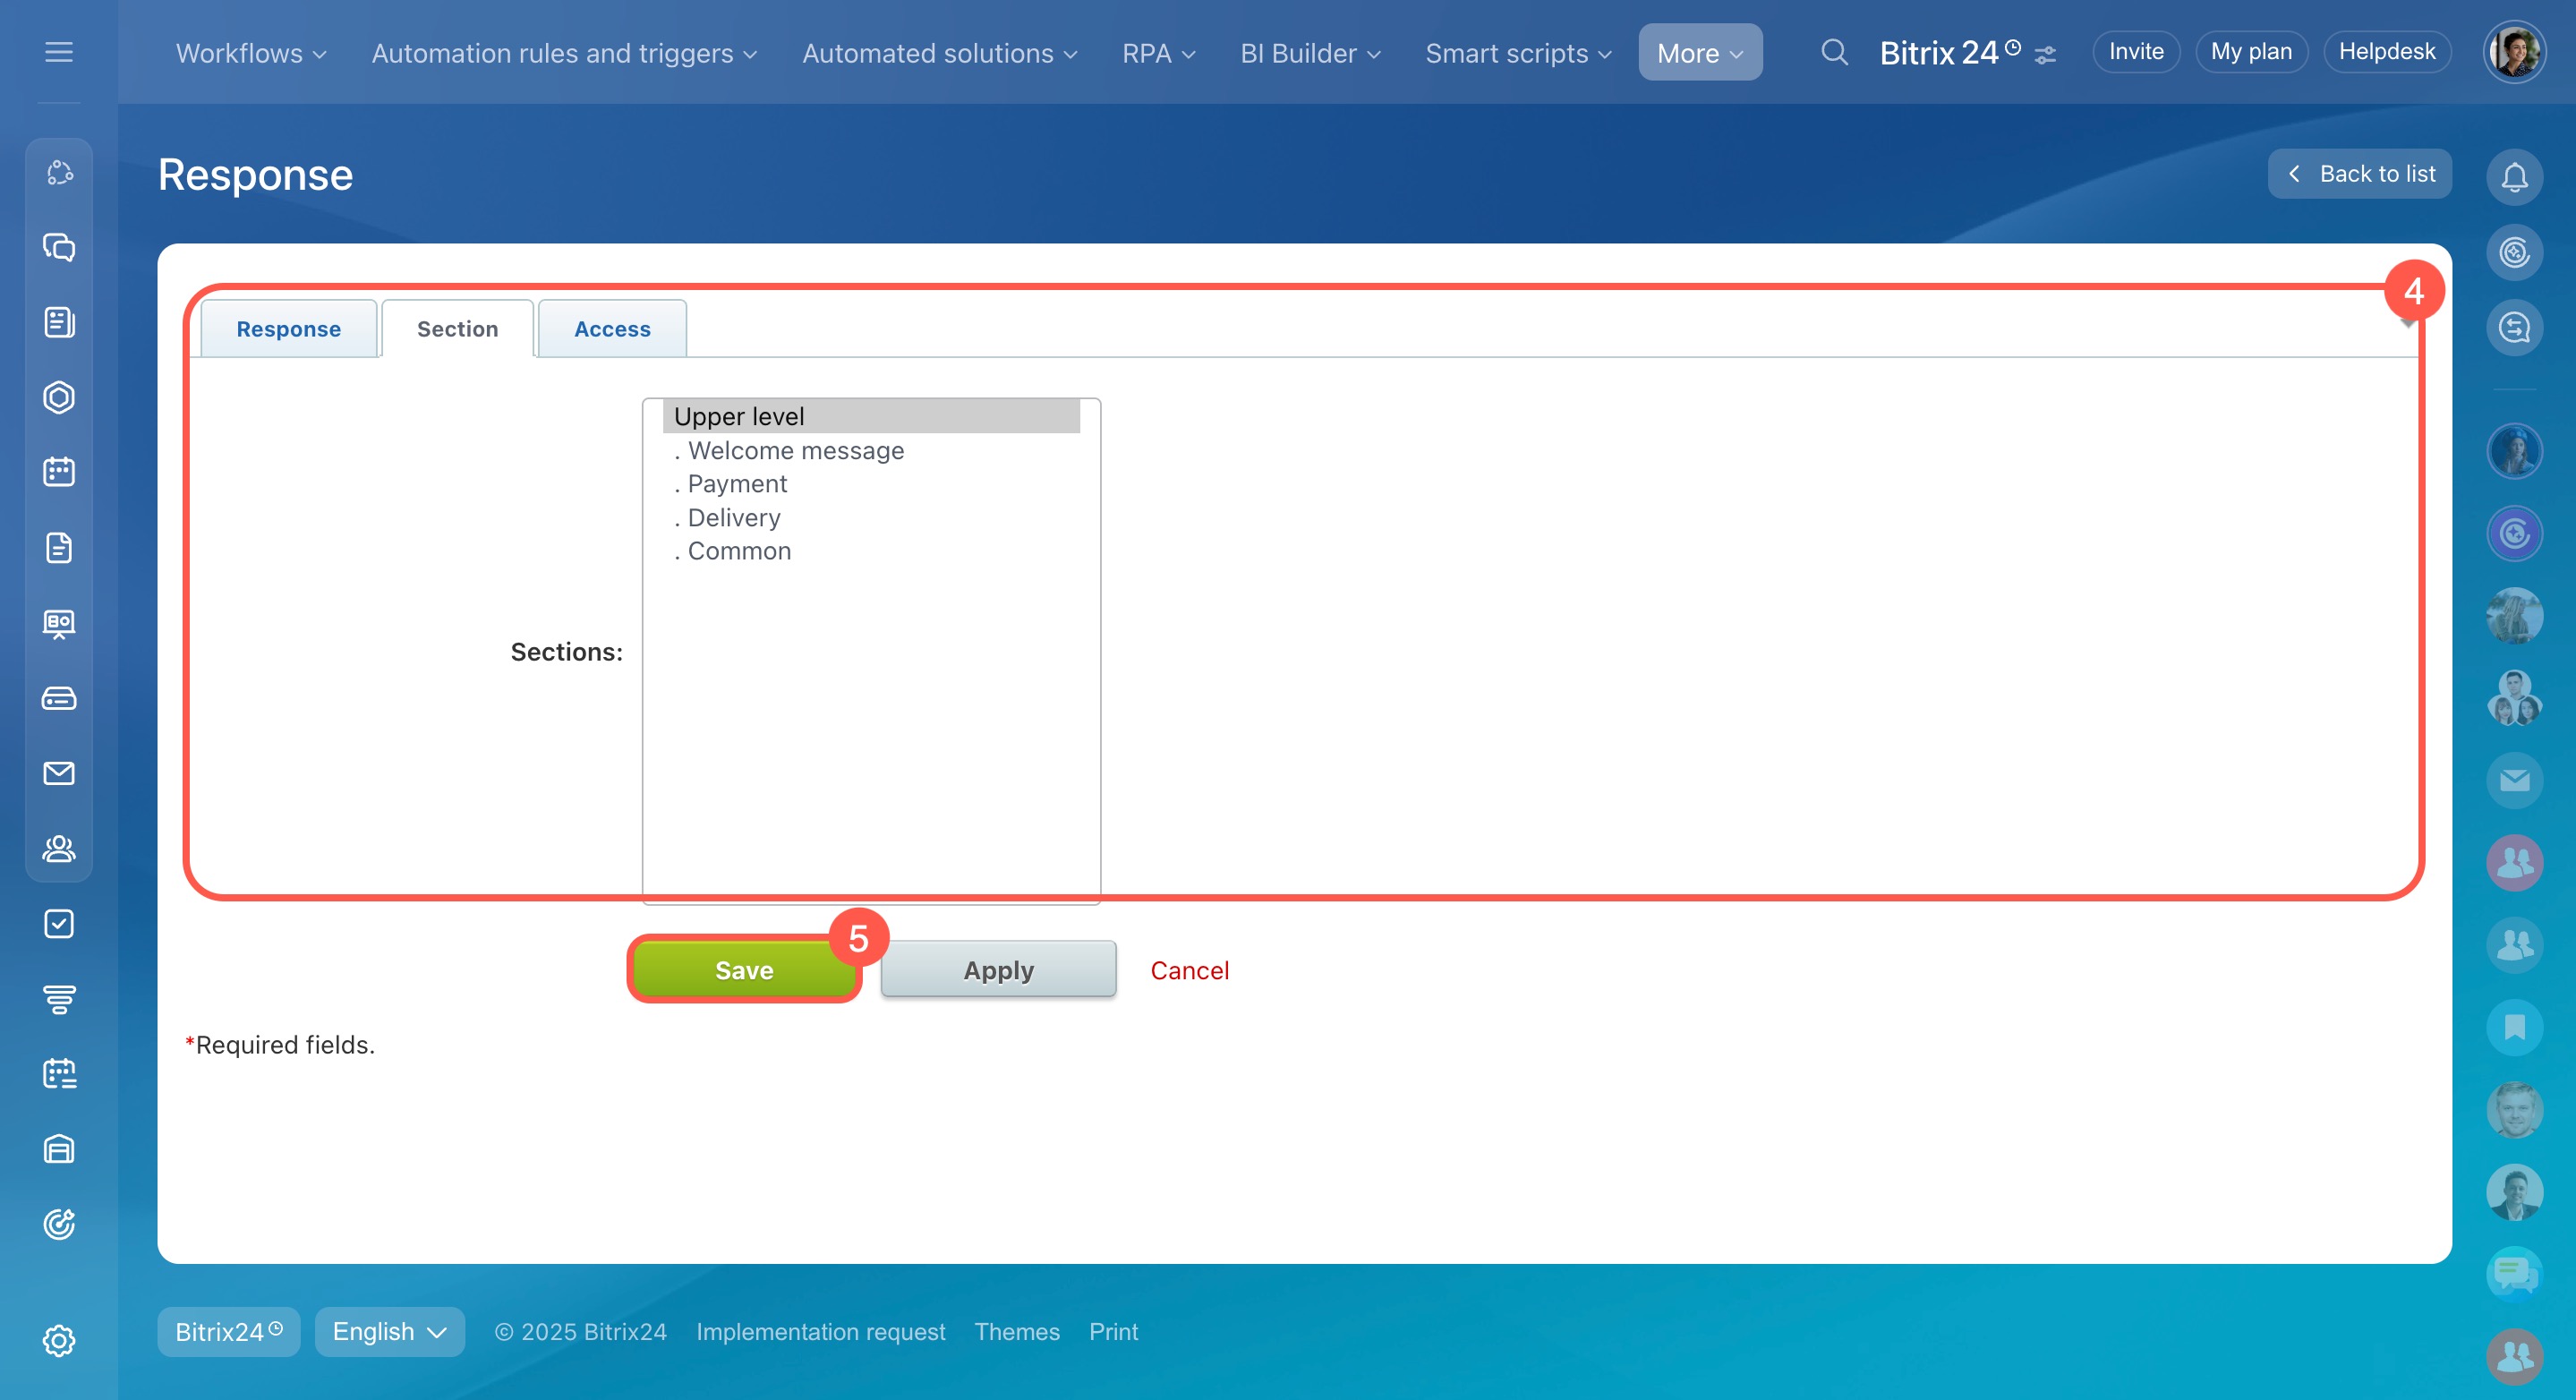The image size is (2576, 1400).
Task: Click the Cancel link
Action: pos(1189,970)
